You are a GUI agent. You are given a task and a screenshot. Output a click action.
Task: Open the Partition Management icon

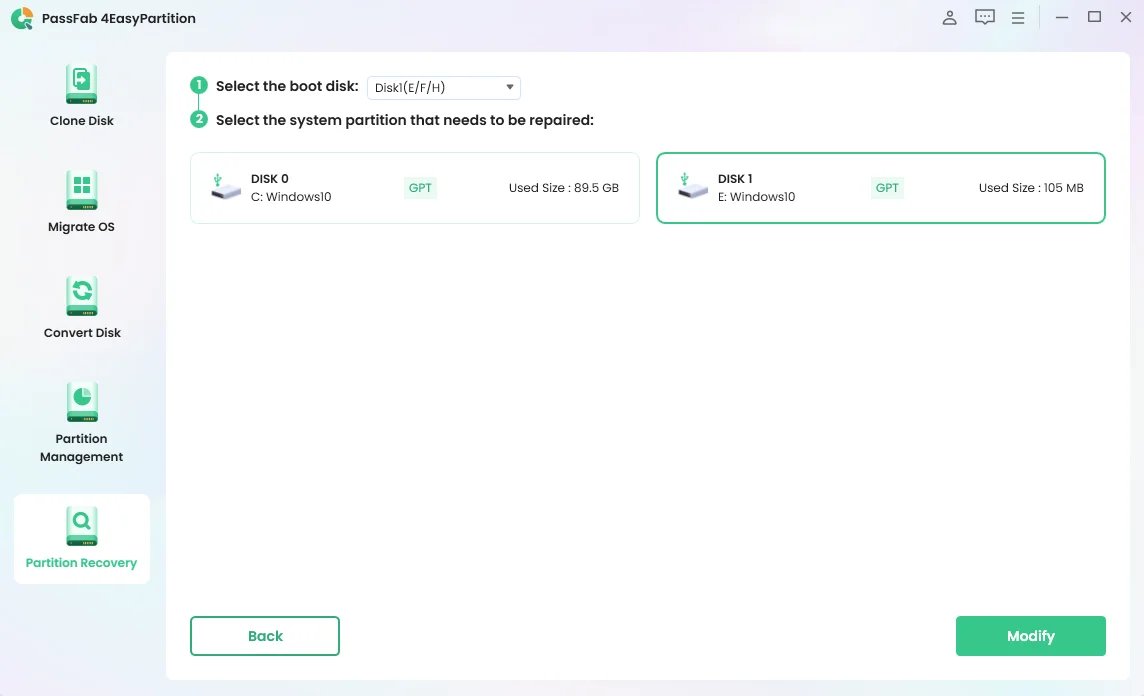coord(82,403)
